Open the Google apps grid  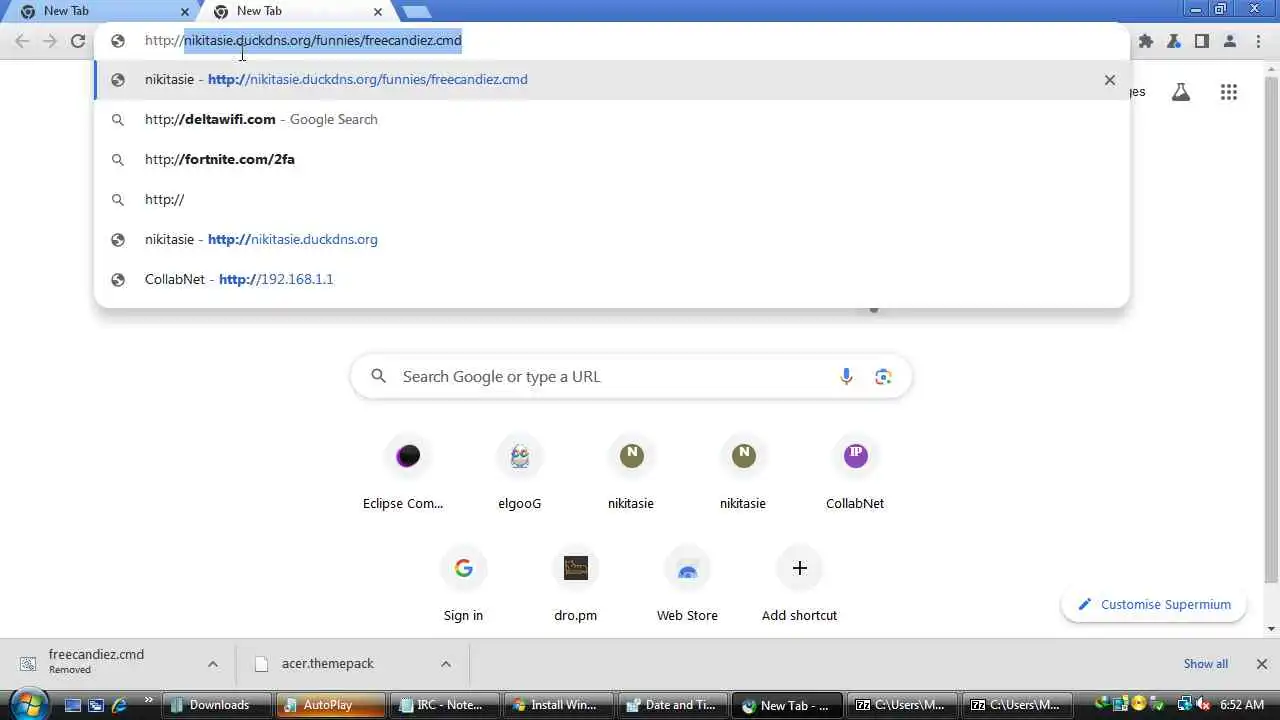coord(1229,92)
